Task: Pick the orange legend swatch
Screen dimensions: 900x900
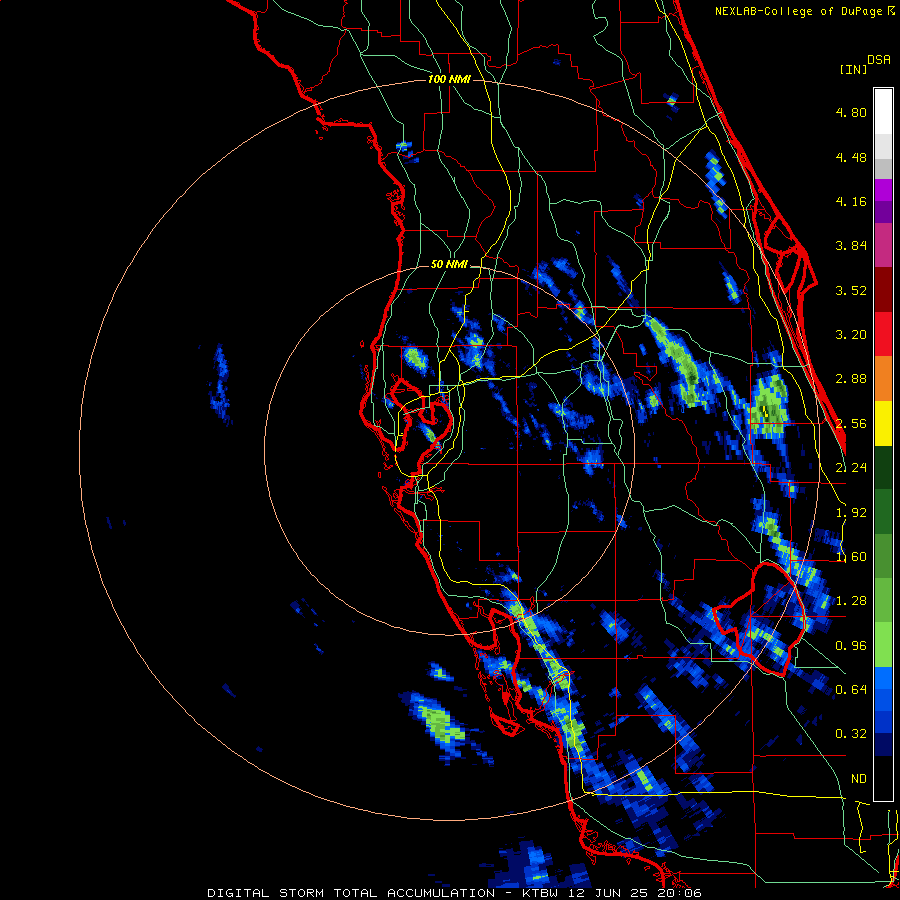Action: (x=883, y=379)
